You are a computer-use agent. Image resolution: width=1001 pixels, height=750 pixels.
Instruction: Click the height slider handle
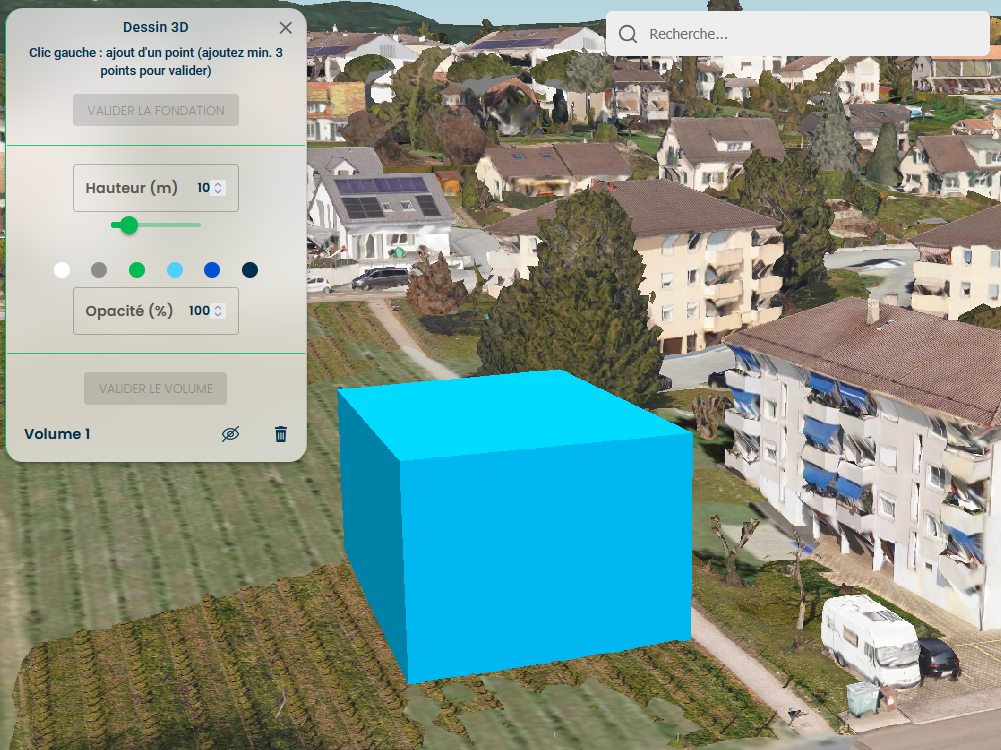(129, 225)
